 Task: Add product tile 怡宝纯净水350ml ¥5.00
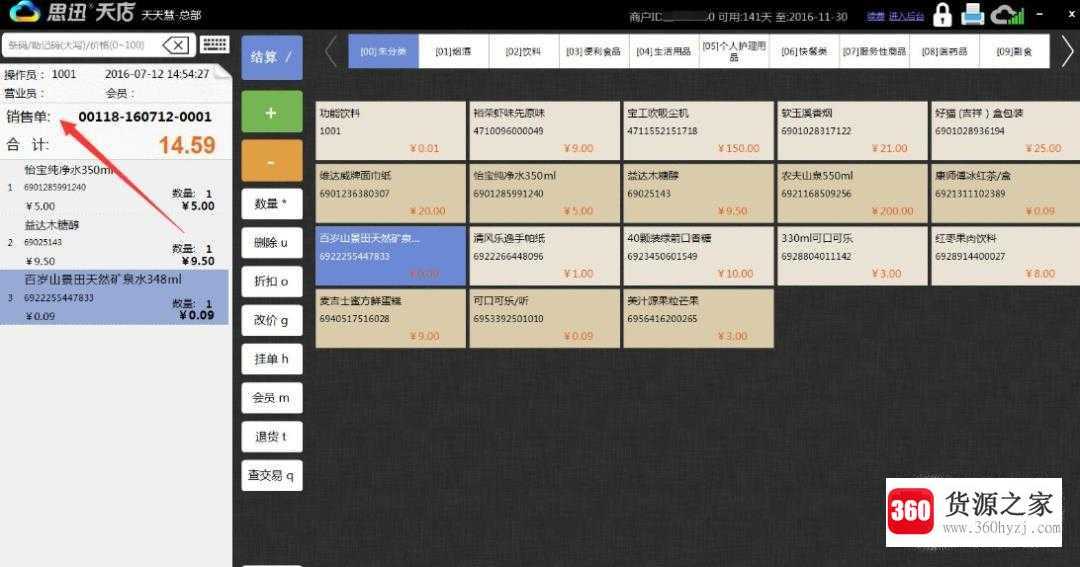click(x=544, y=194)
